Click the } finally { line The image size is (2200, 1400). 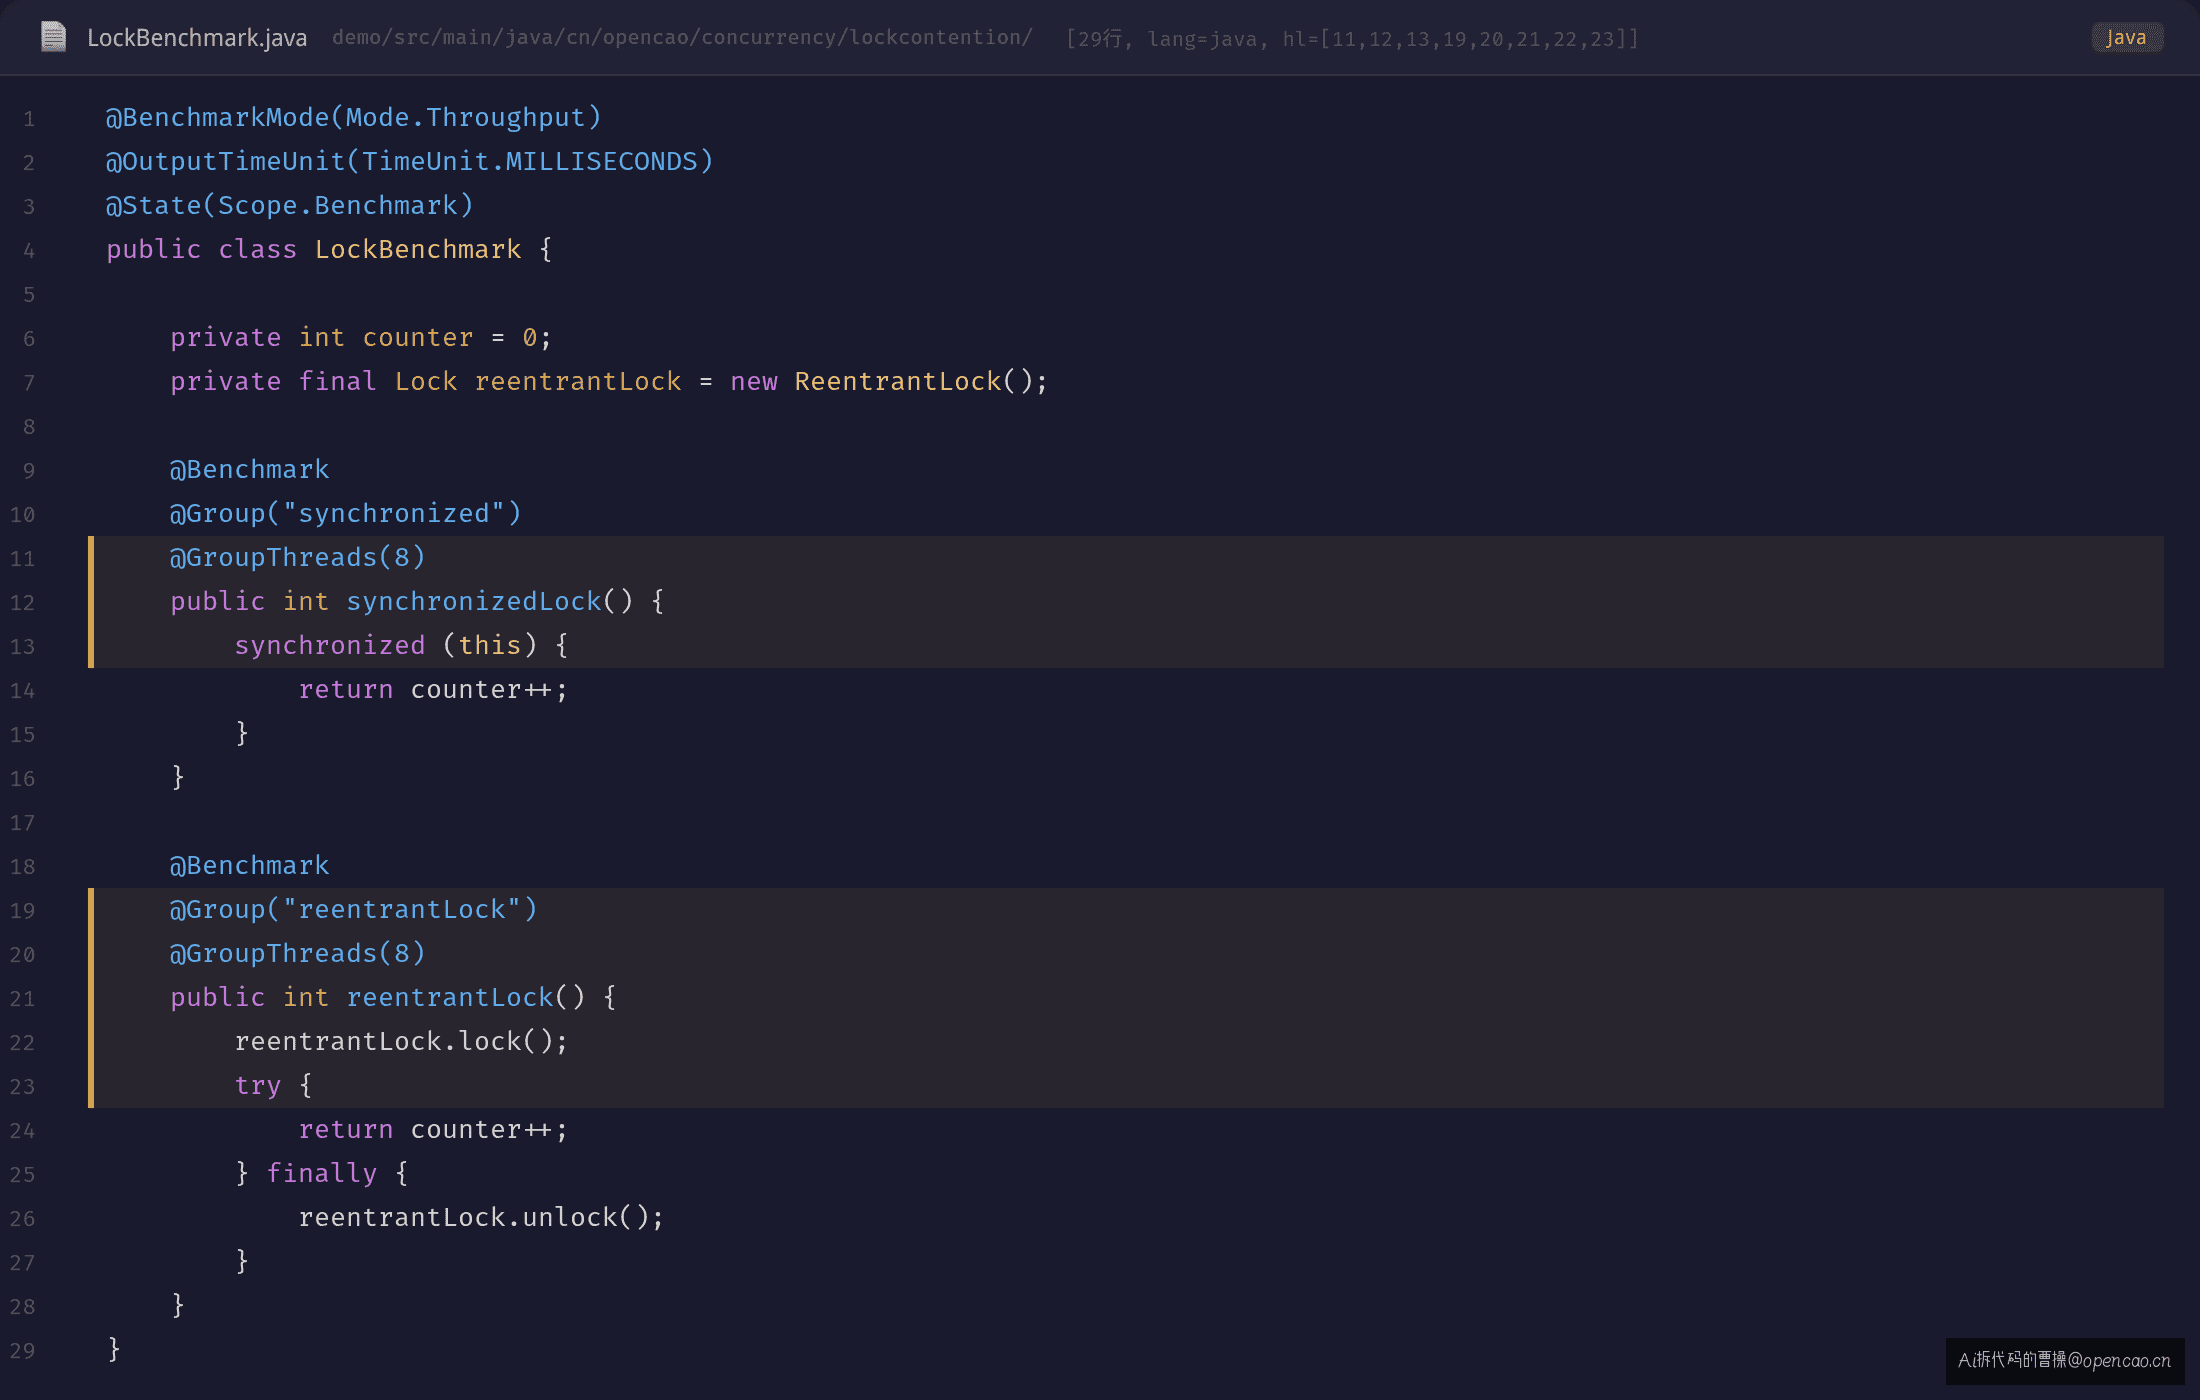coord(321,1173)
